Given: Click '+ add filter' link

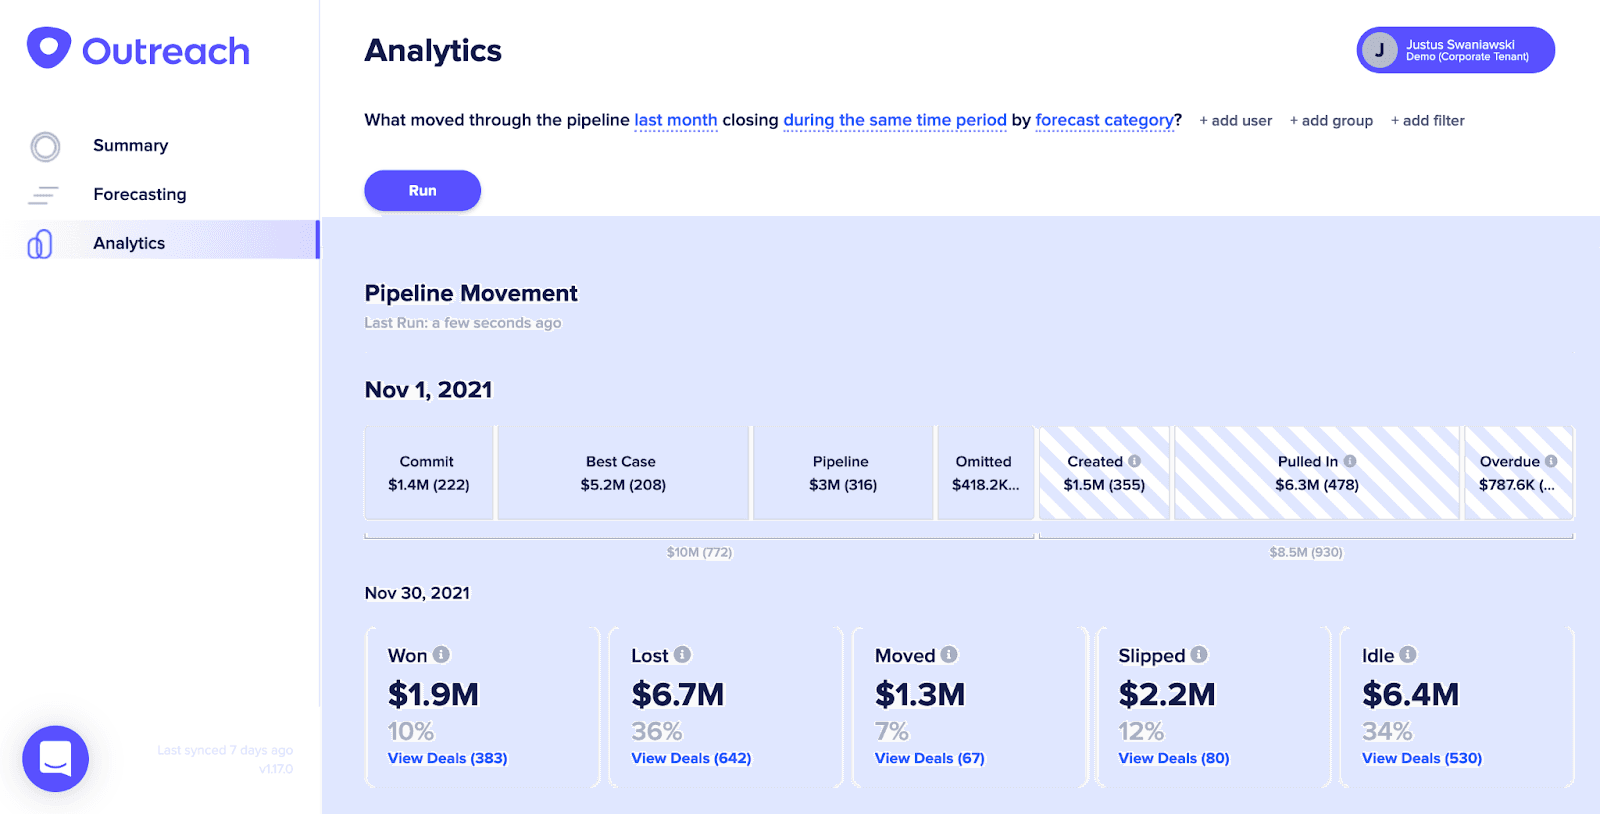Looking at the screenshot, I should coord(1427,121).
